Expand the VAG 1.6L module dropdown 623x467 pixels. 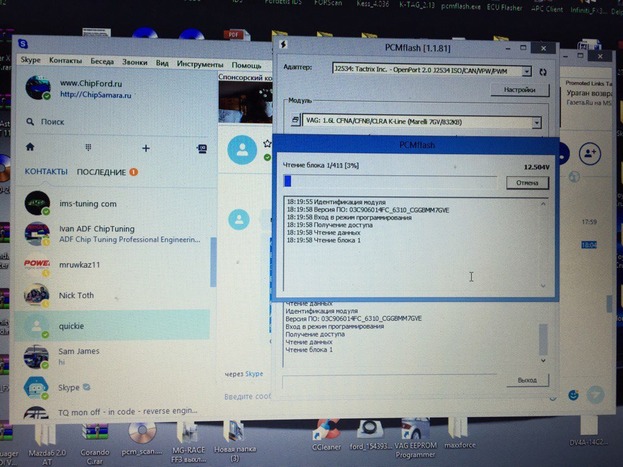536,122
